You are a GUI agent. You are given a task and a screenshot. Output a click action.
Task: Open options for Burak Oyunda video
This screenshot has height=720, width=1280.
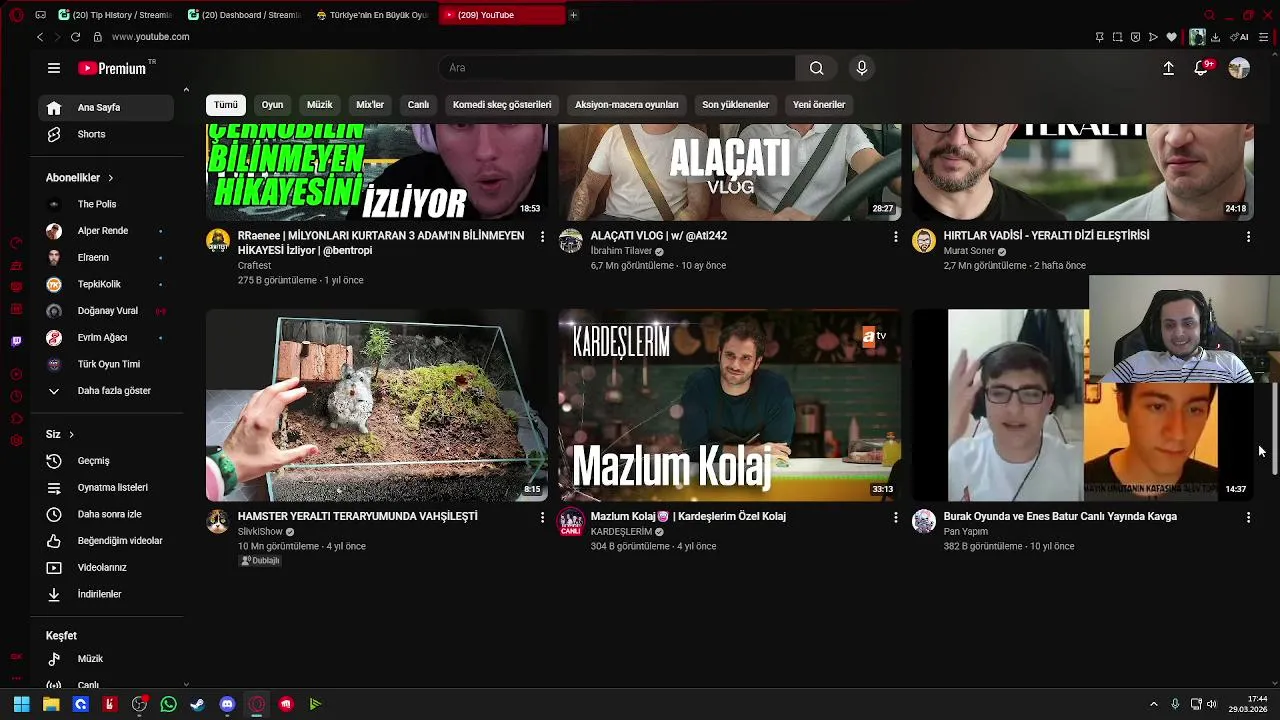coord(1248,517)
